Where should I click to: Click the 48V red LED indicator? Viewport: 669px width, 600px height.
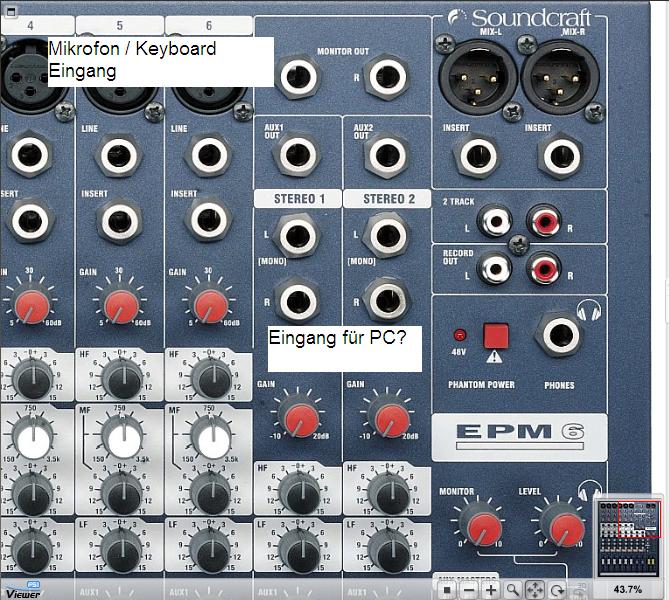(459, 335)
